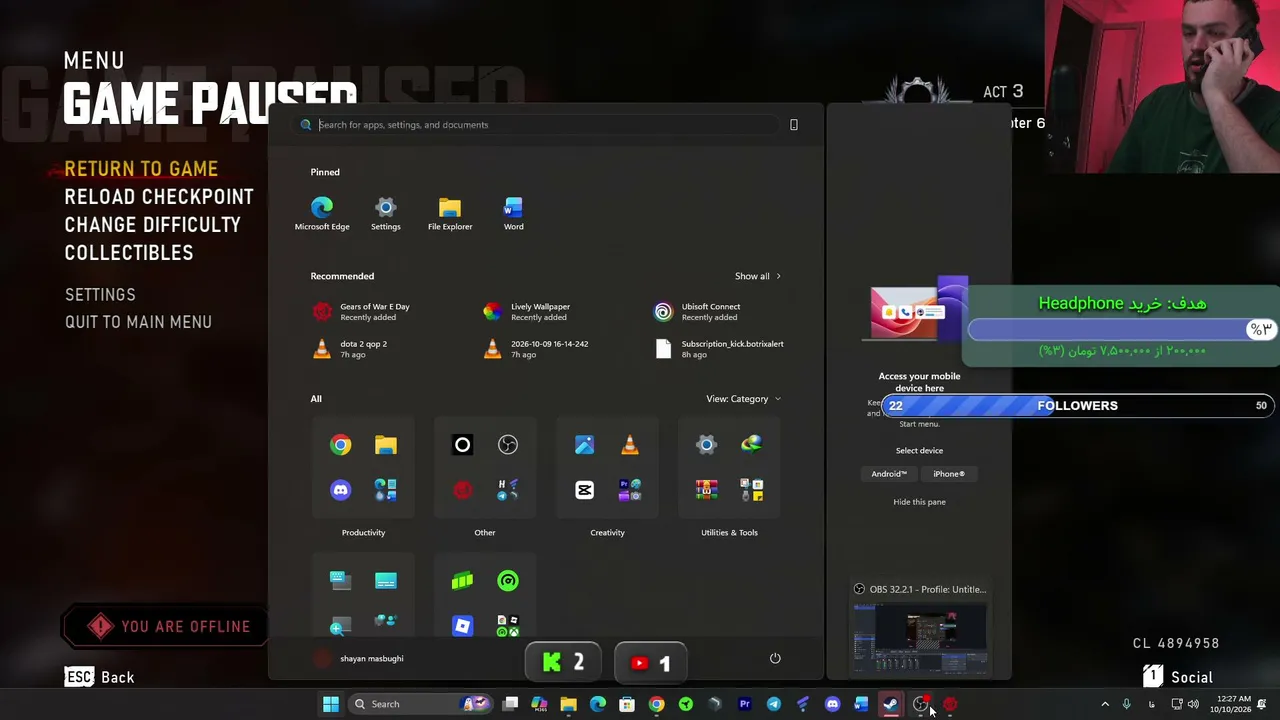Open Collectibles in pause menu

(129, 253)
